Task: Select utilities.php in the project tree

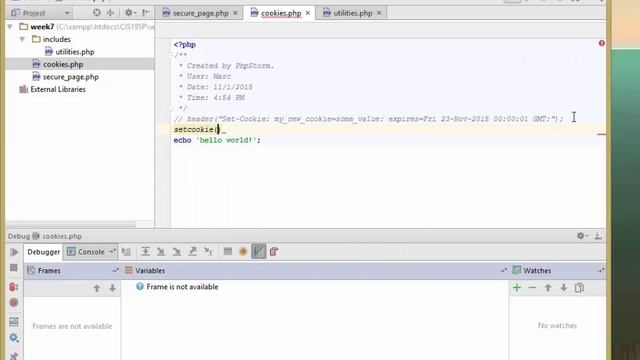Action: click(75, 52)
